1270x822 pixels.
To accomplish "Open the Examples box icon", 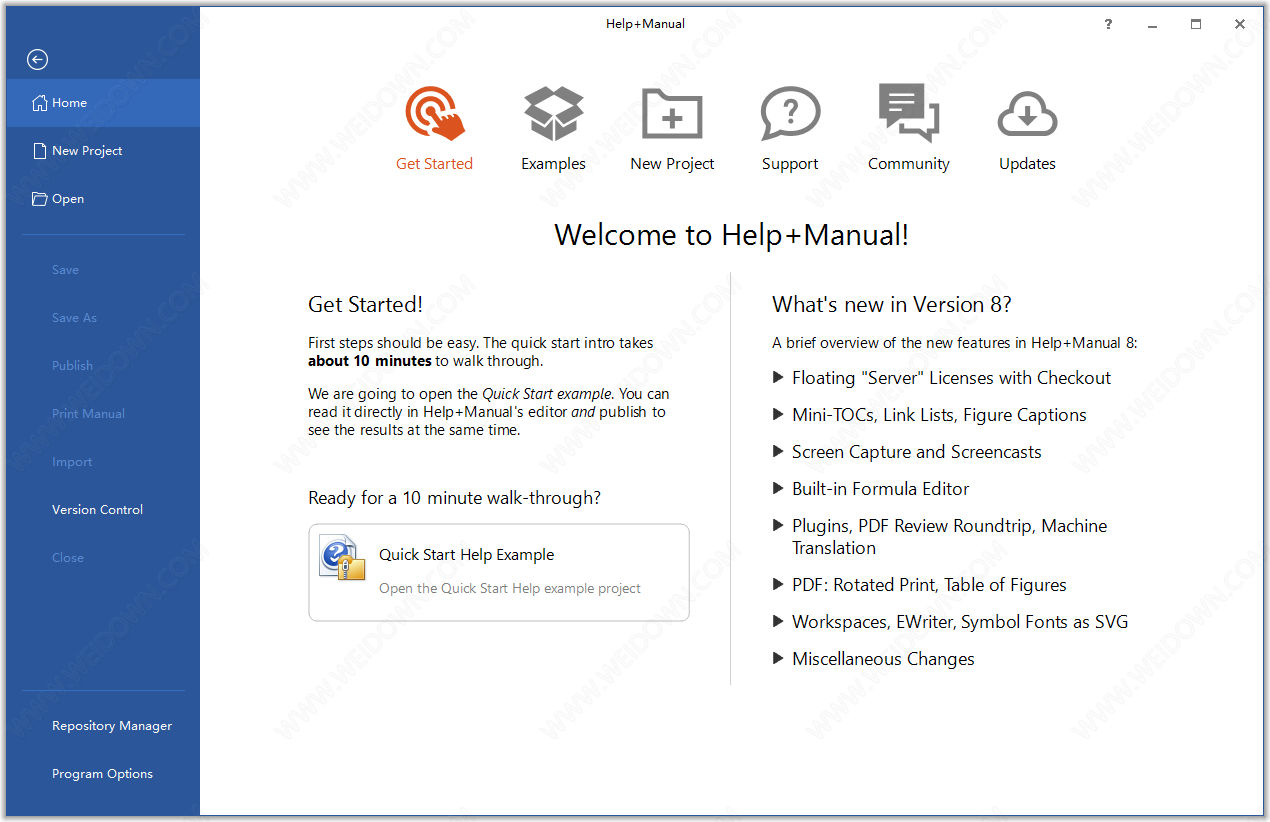I will pos(553,114).
